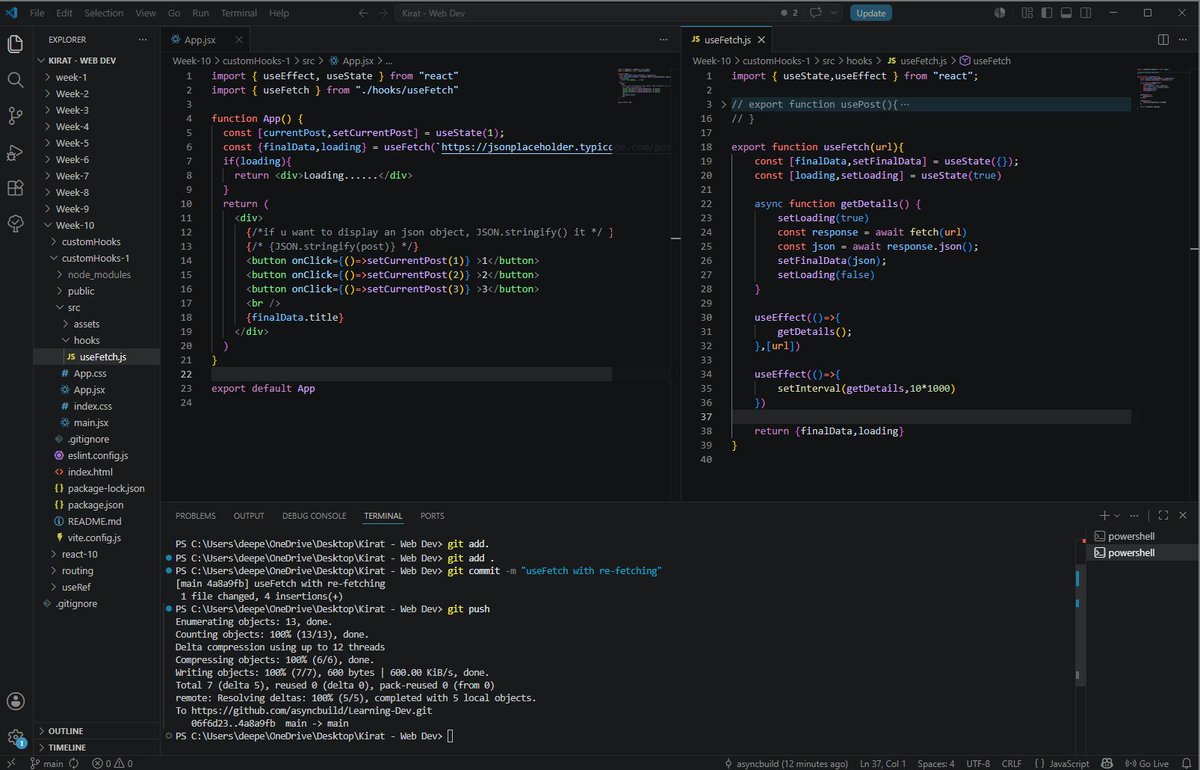This screenshot has width=1200, height=770.
Task: Switch to the useFetch.js editor tab
Action: [x=727, y=40]
